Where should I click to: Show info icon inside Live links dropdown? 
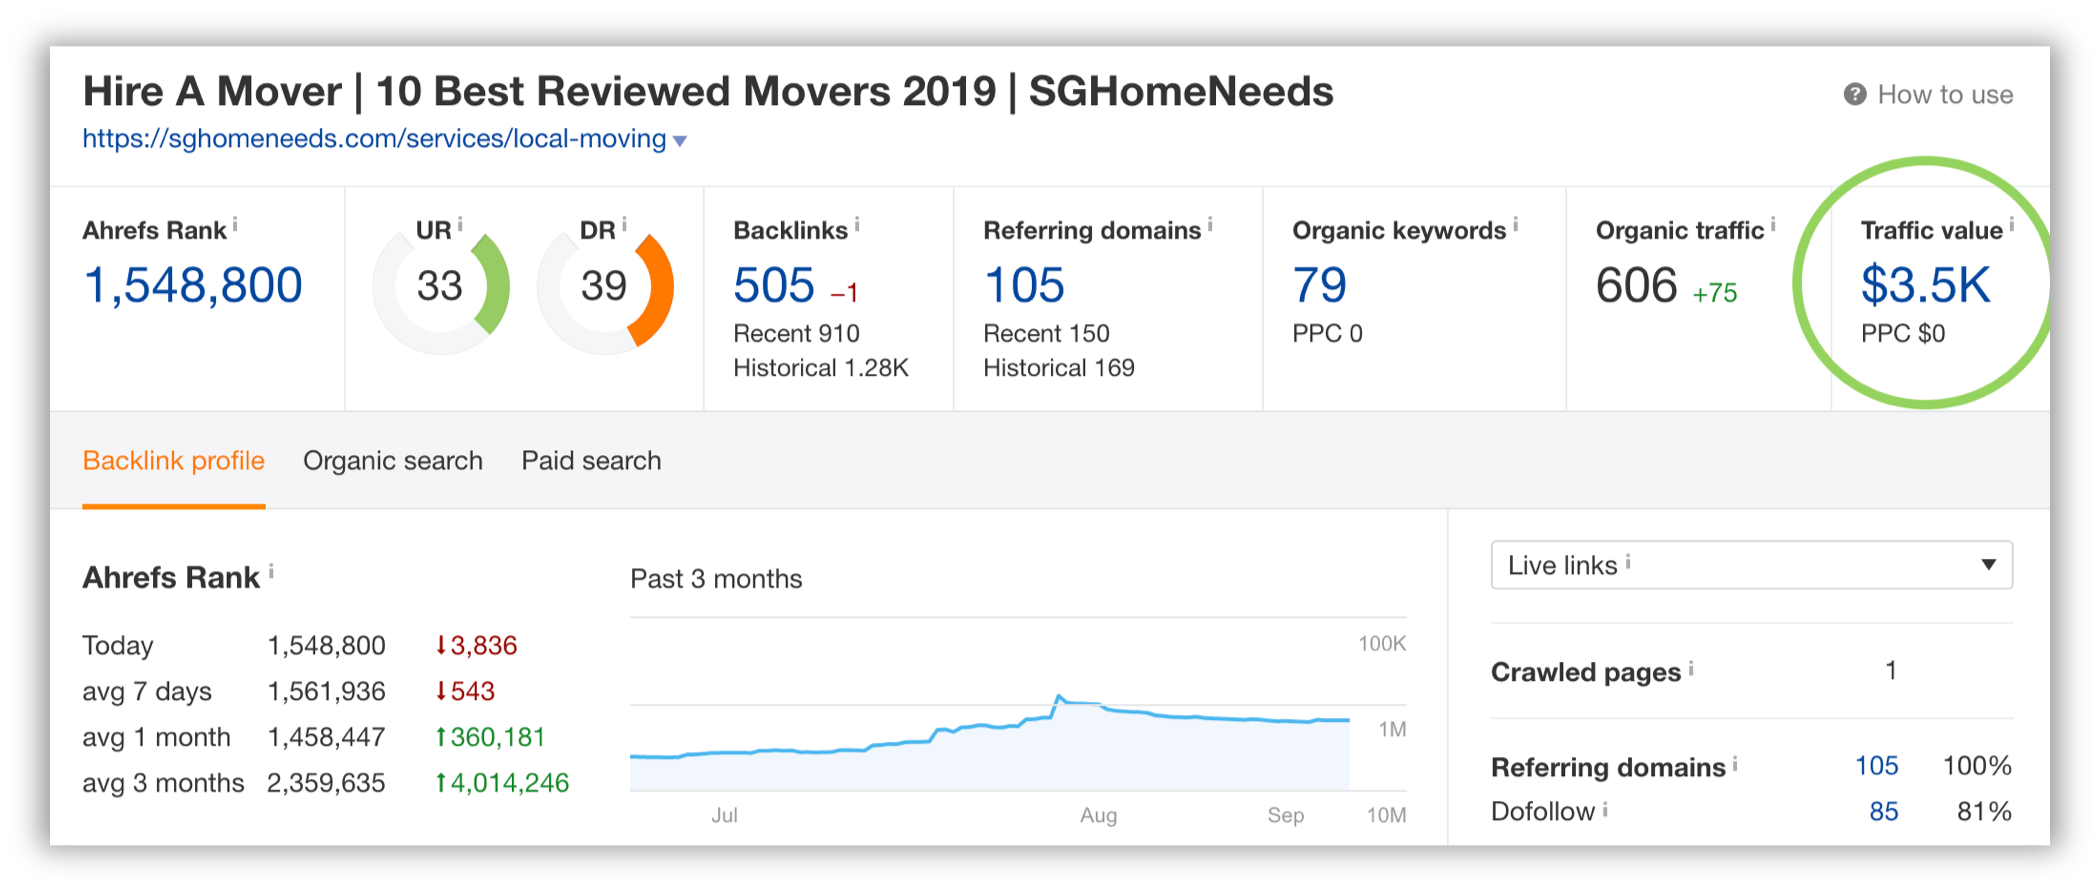(1628, 561)
